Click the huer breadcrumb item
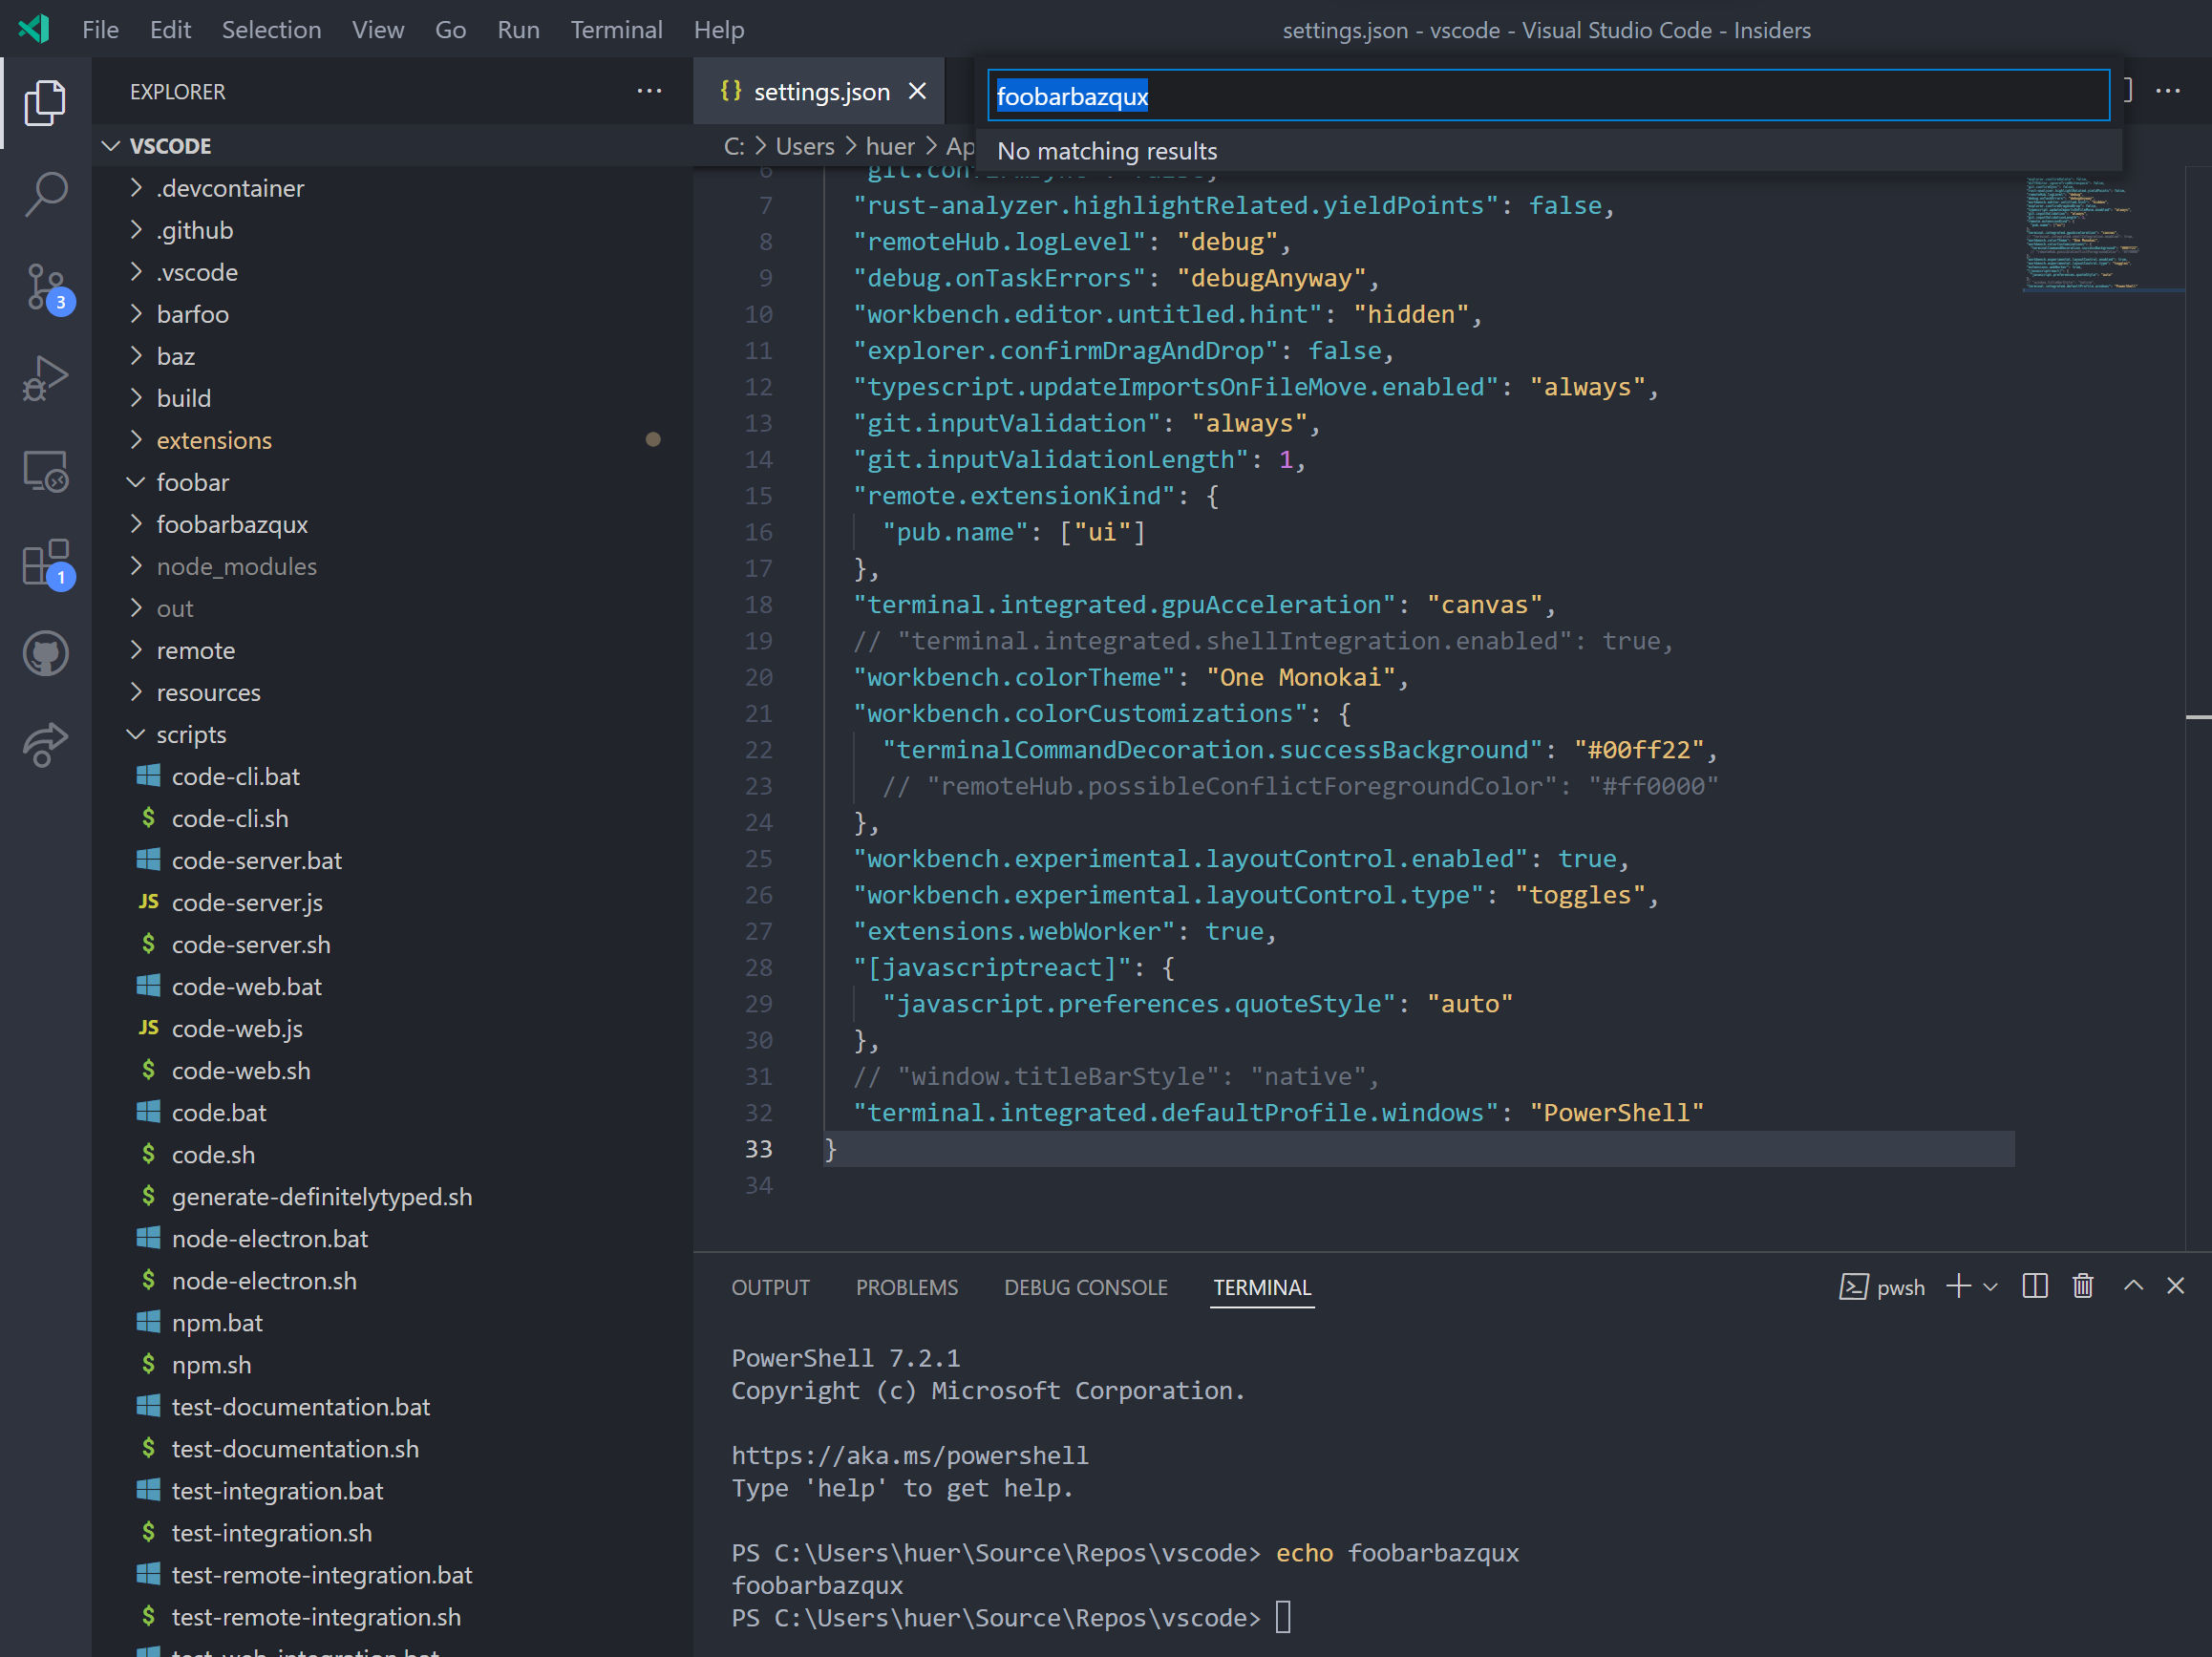2212x1657 pixels. coord(890,145)
